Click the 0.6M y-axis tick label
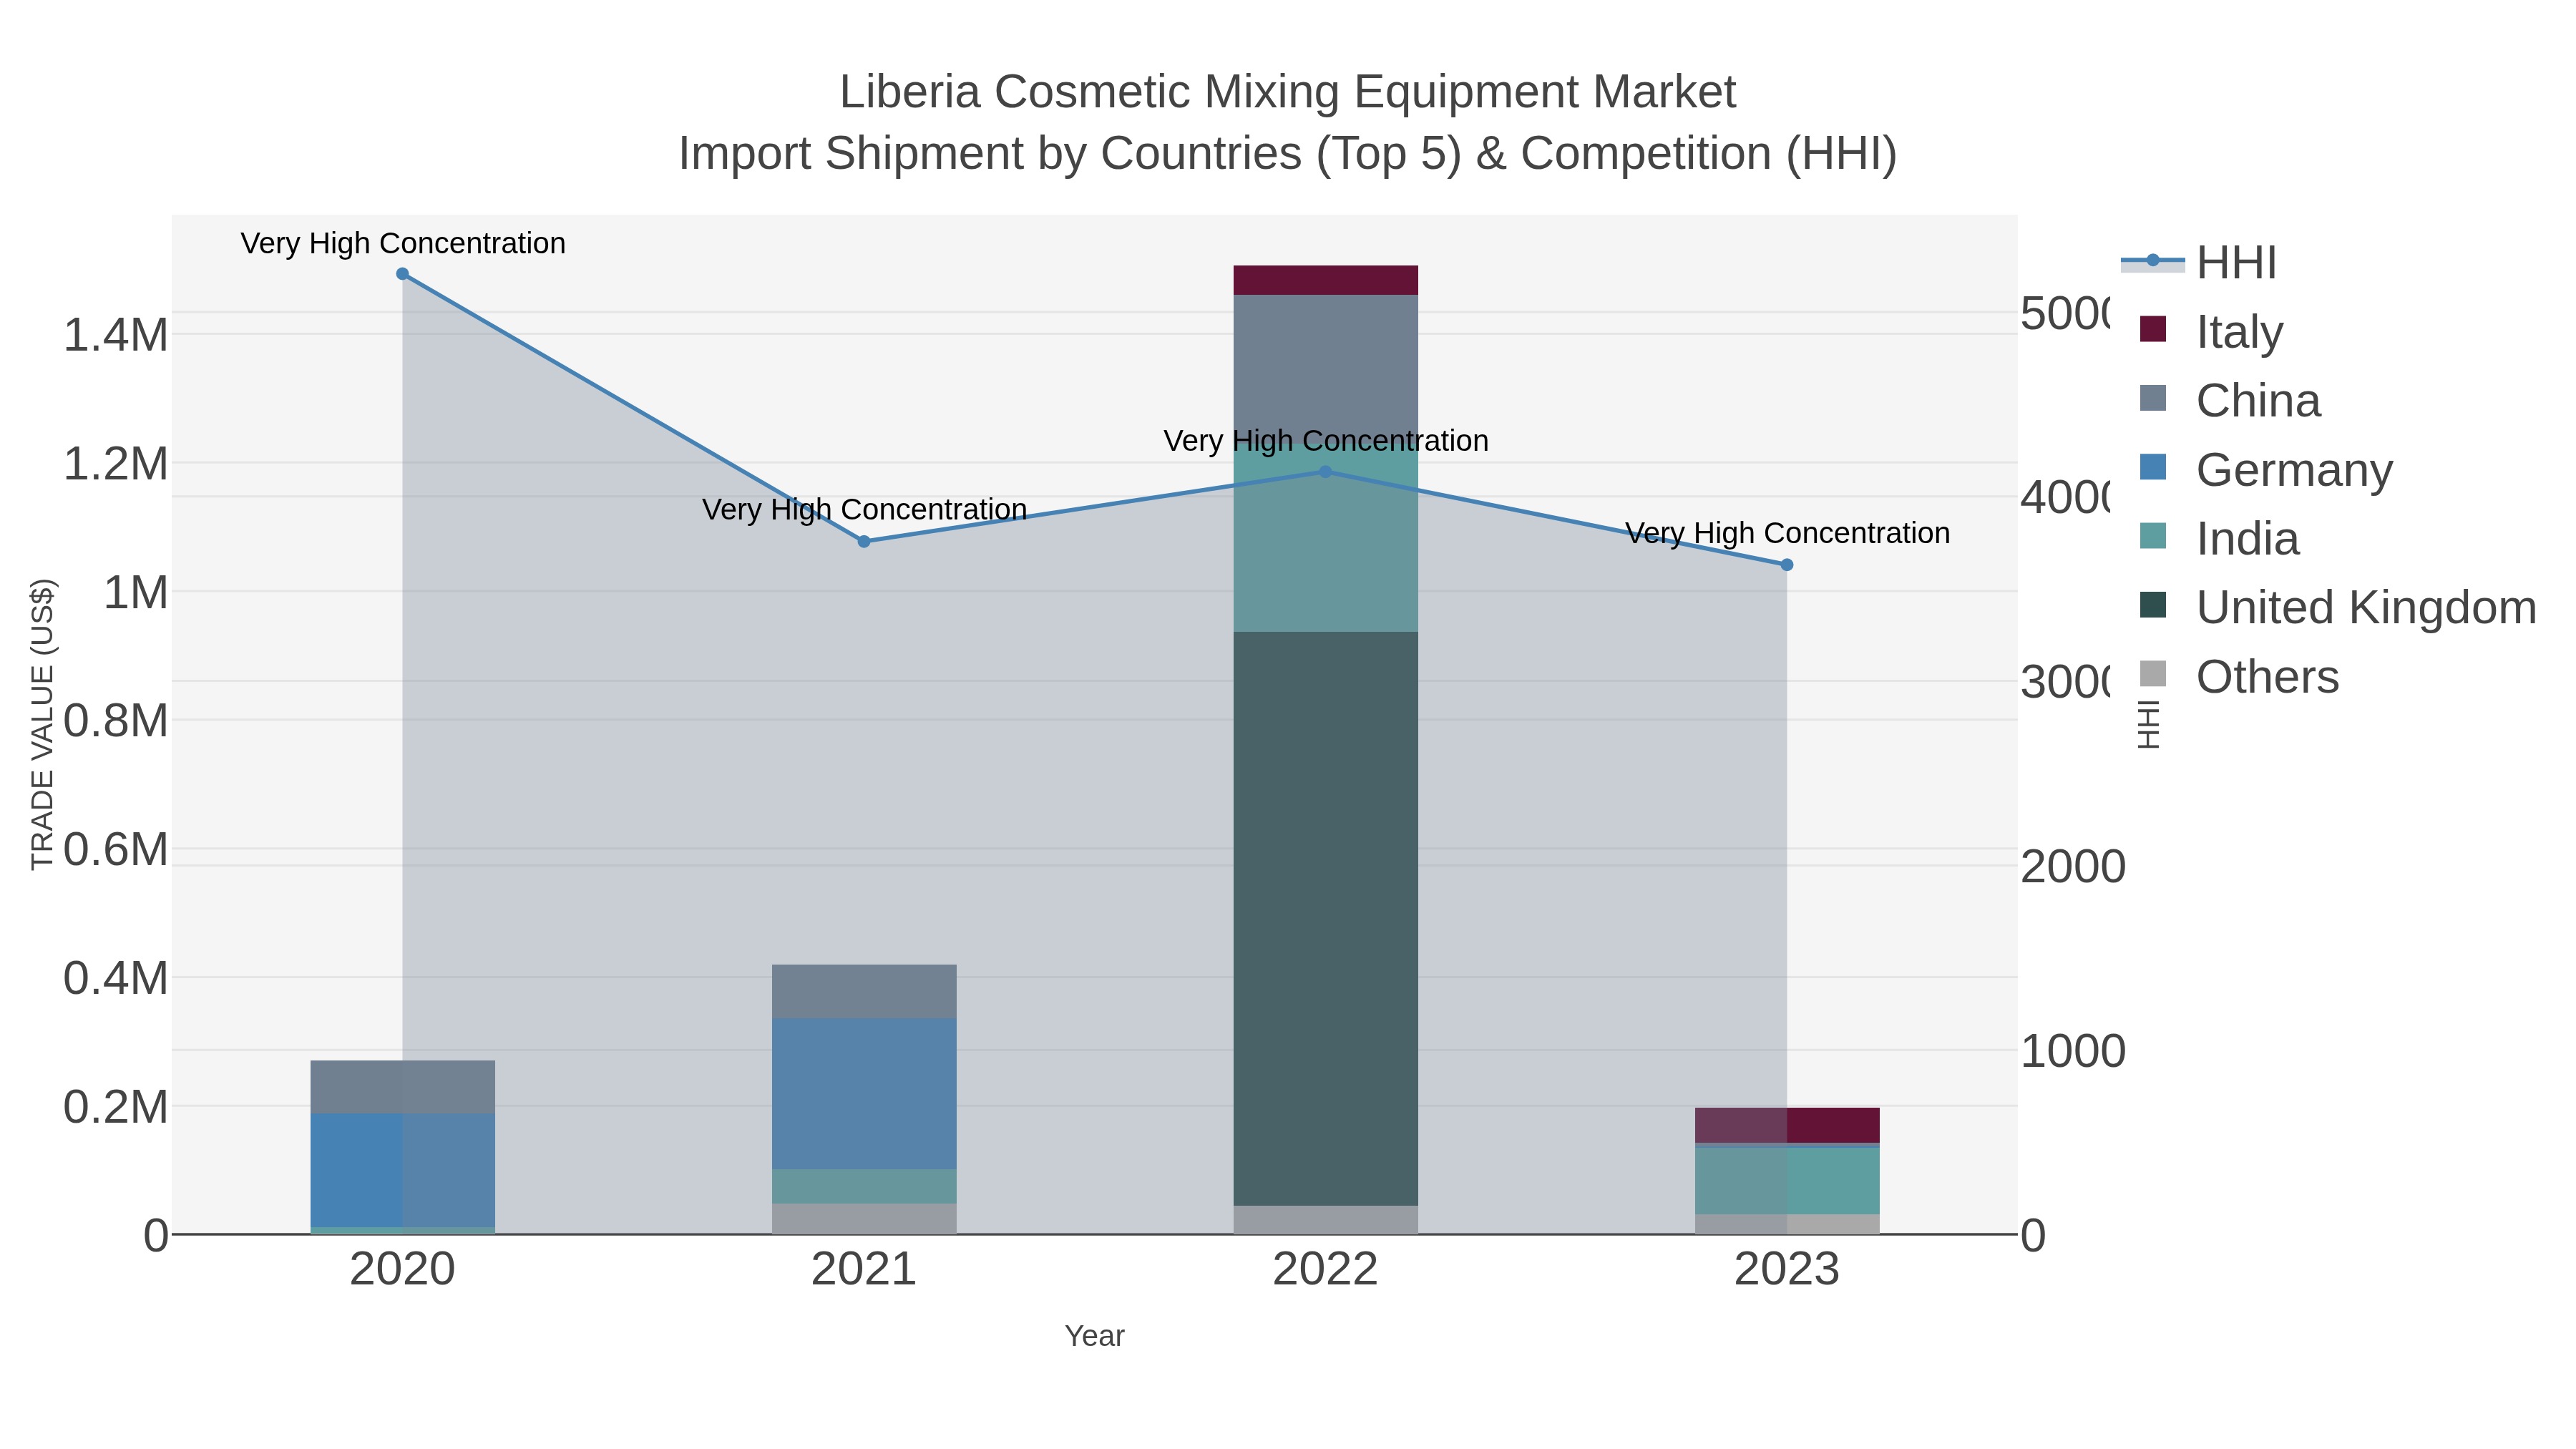 click(116, 850)
